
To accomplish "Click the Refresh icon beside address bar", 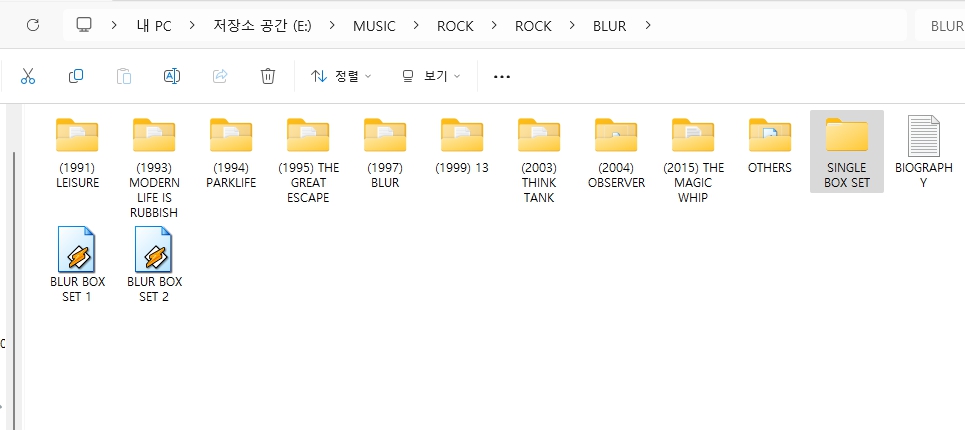I will point(32,26).
